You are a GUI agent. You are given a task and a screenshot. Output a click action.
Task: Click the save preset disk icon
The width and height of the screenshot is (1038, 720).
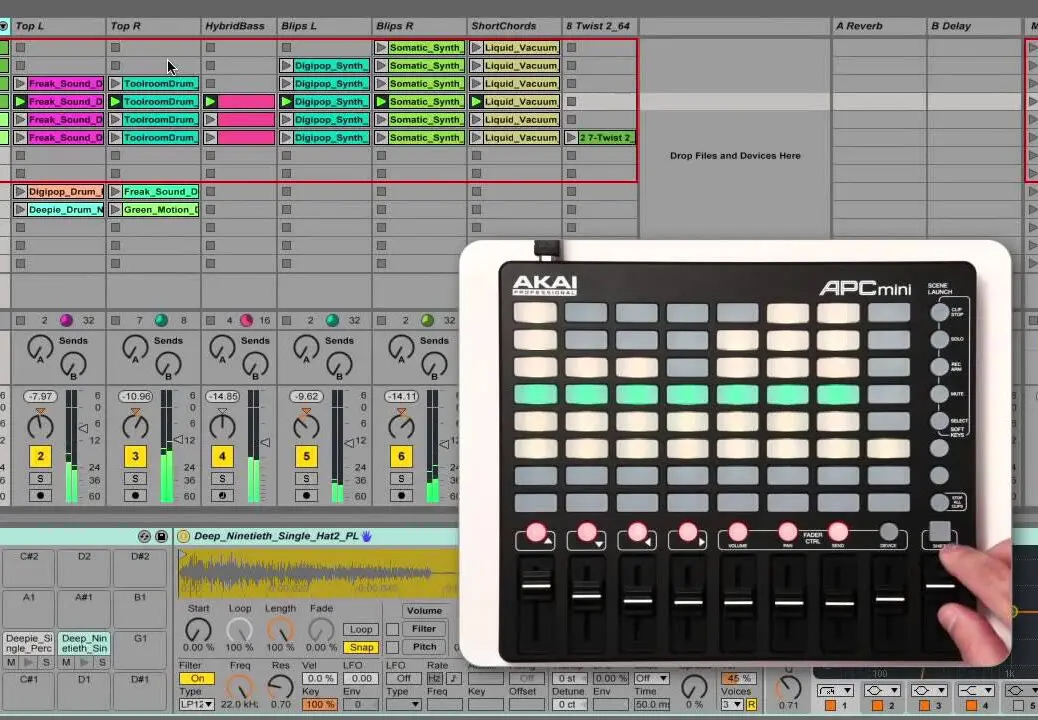161,536
